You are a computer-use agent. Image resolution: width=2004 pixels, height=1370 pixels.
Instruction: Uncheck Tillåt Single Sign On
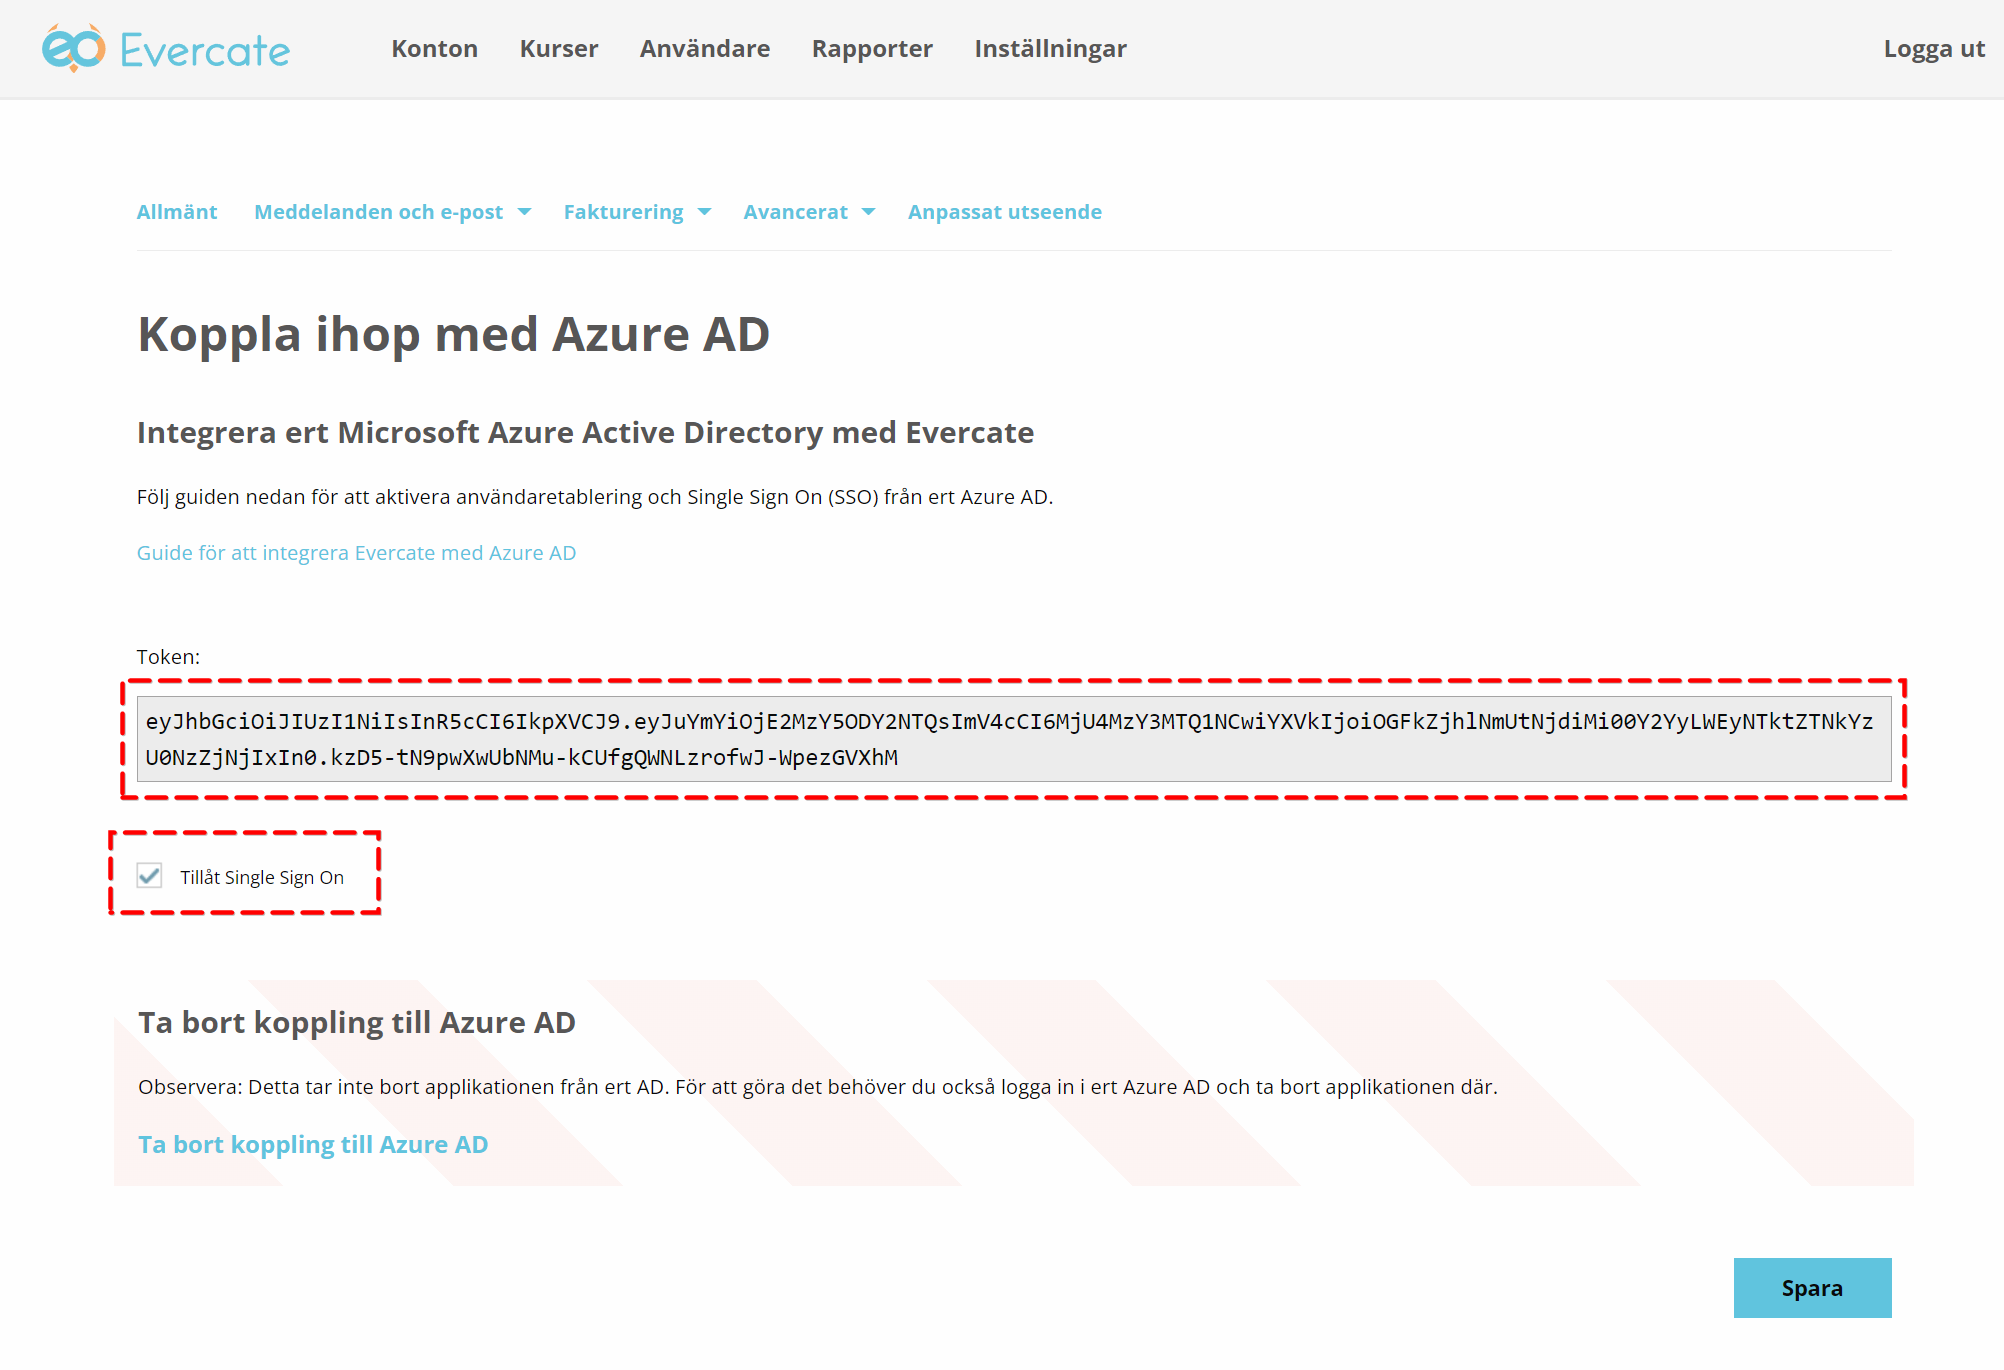[x=149, y=877]
